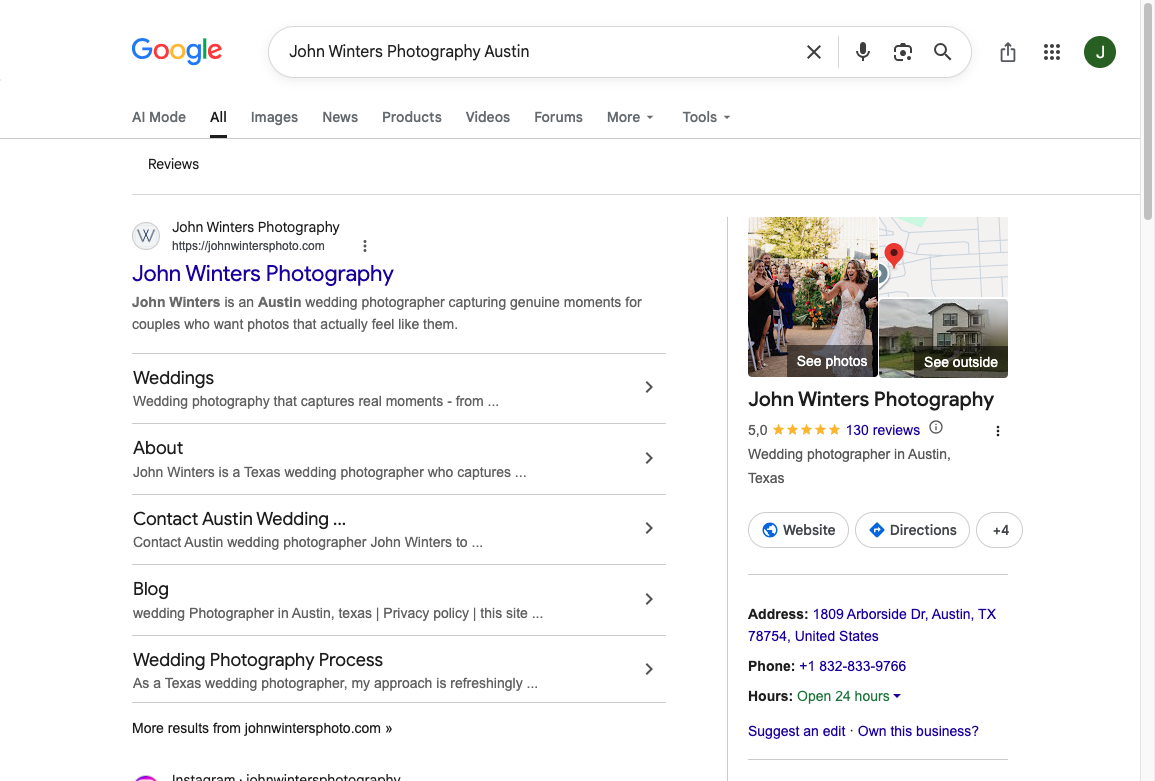Image resolution: width=1155 pixels, height=781 pixels.
Task: Open the See outside street view thumbnail
Action: click(x=943, y=338)
